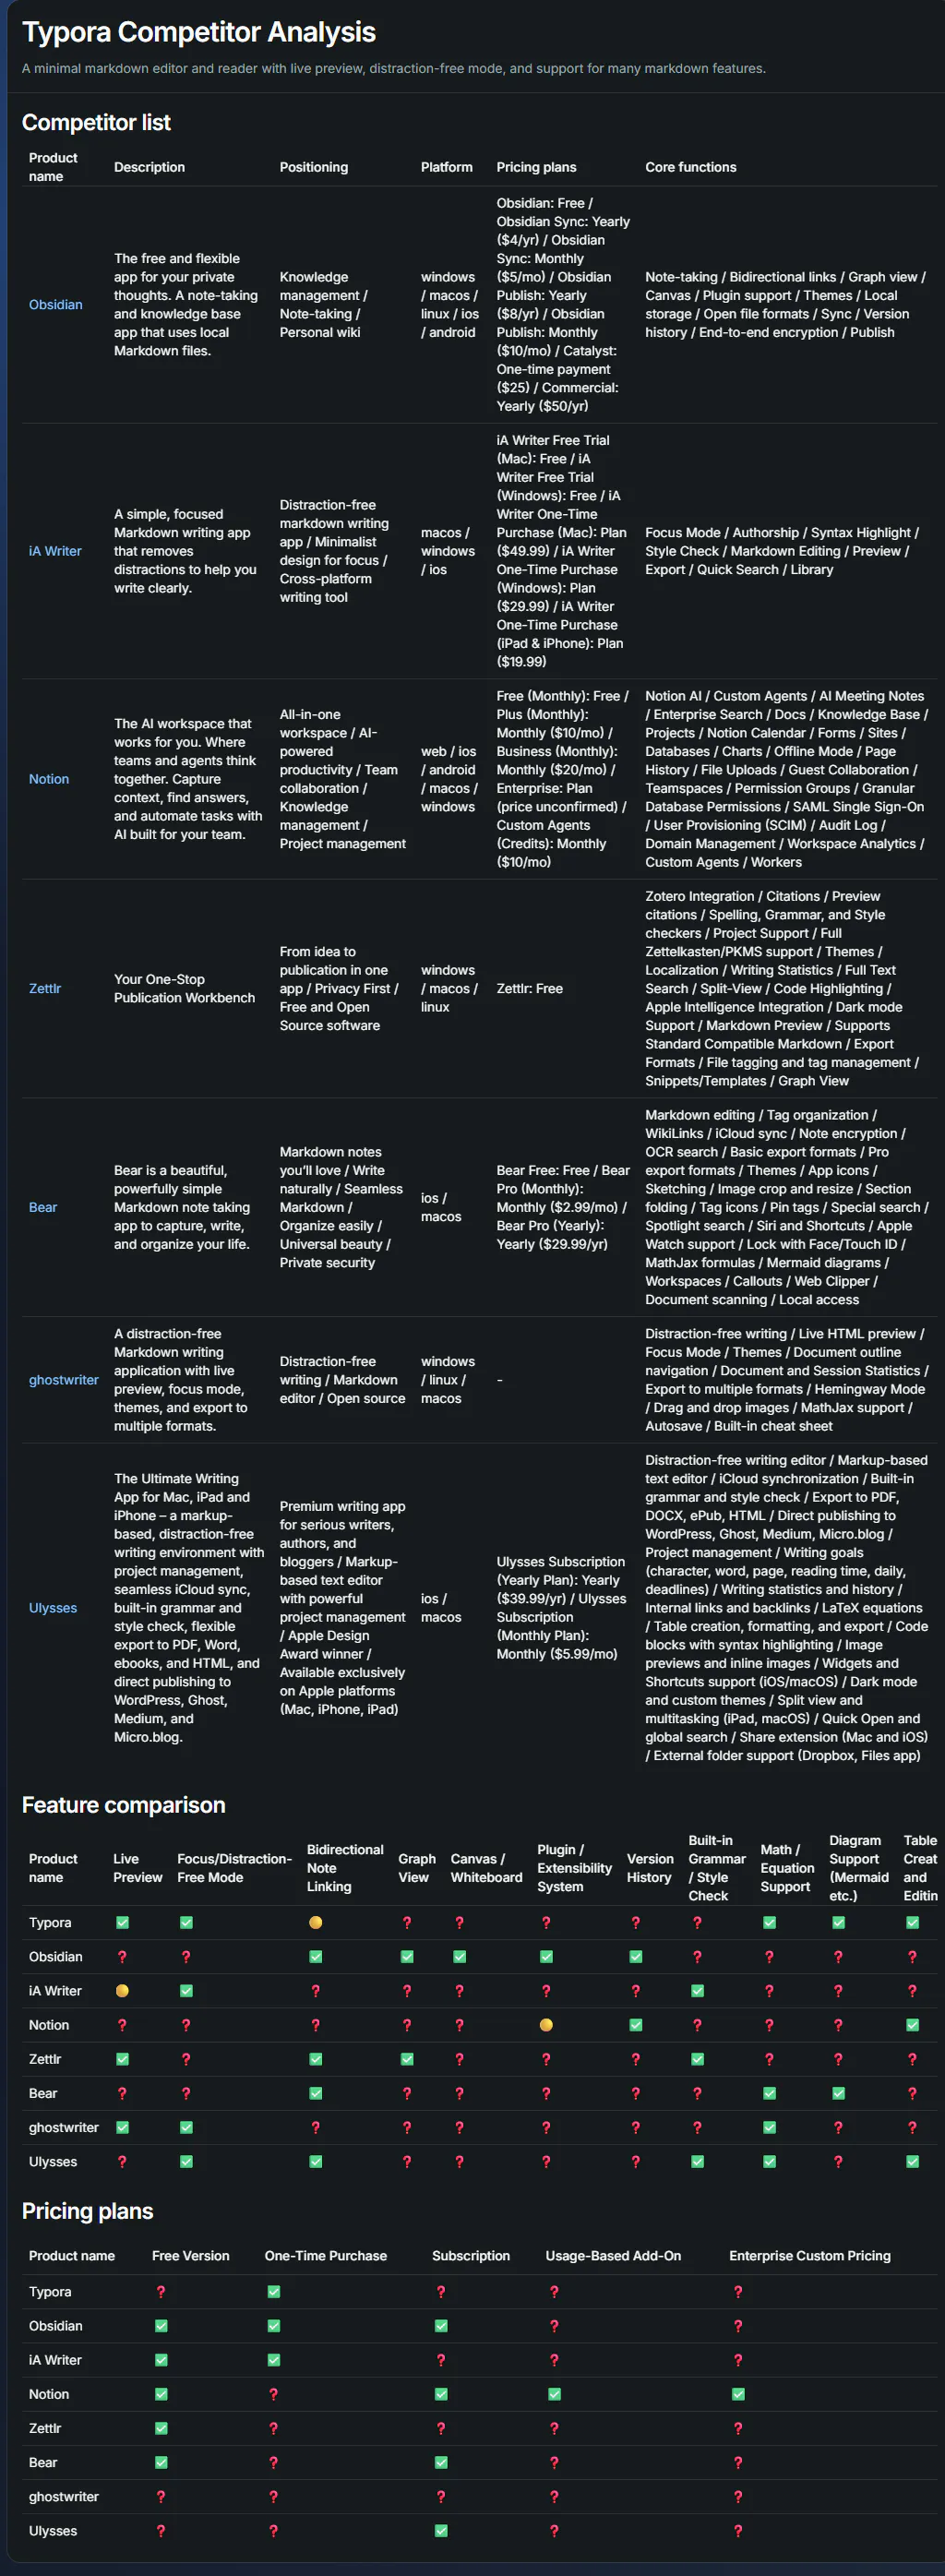Click Ulysses' Subscription check icon in Pricing
This screenshot has height=2576, width=945.
pos(441,2530)
